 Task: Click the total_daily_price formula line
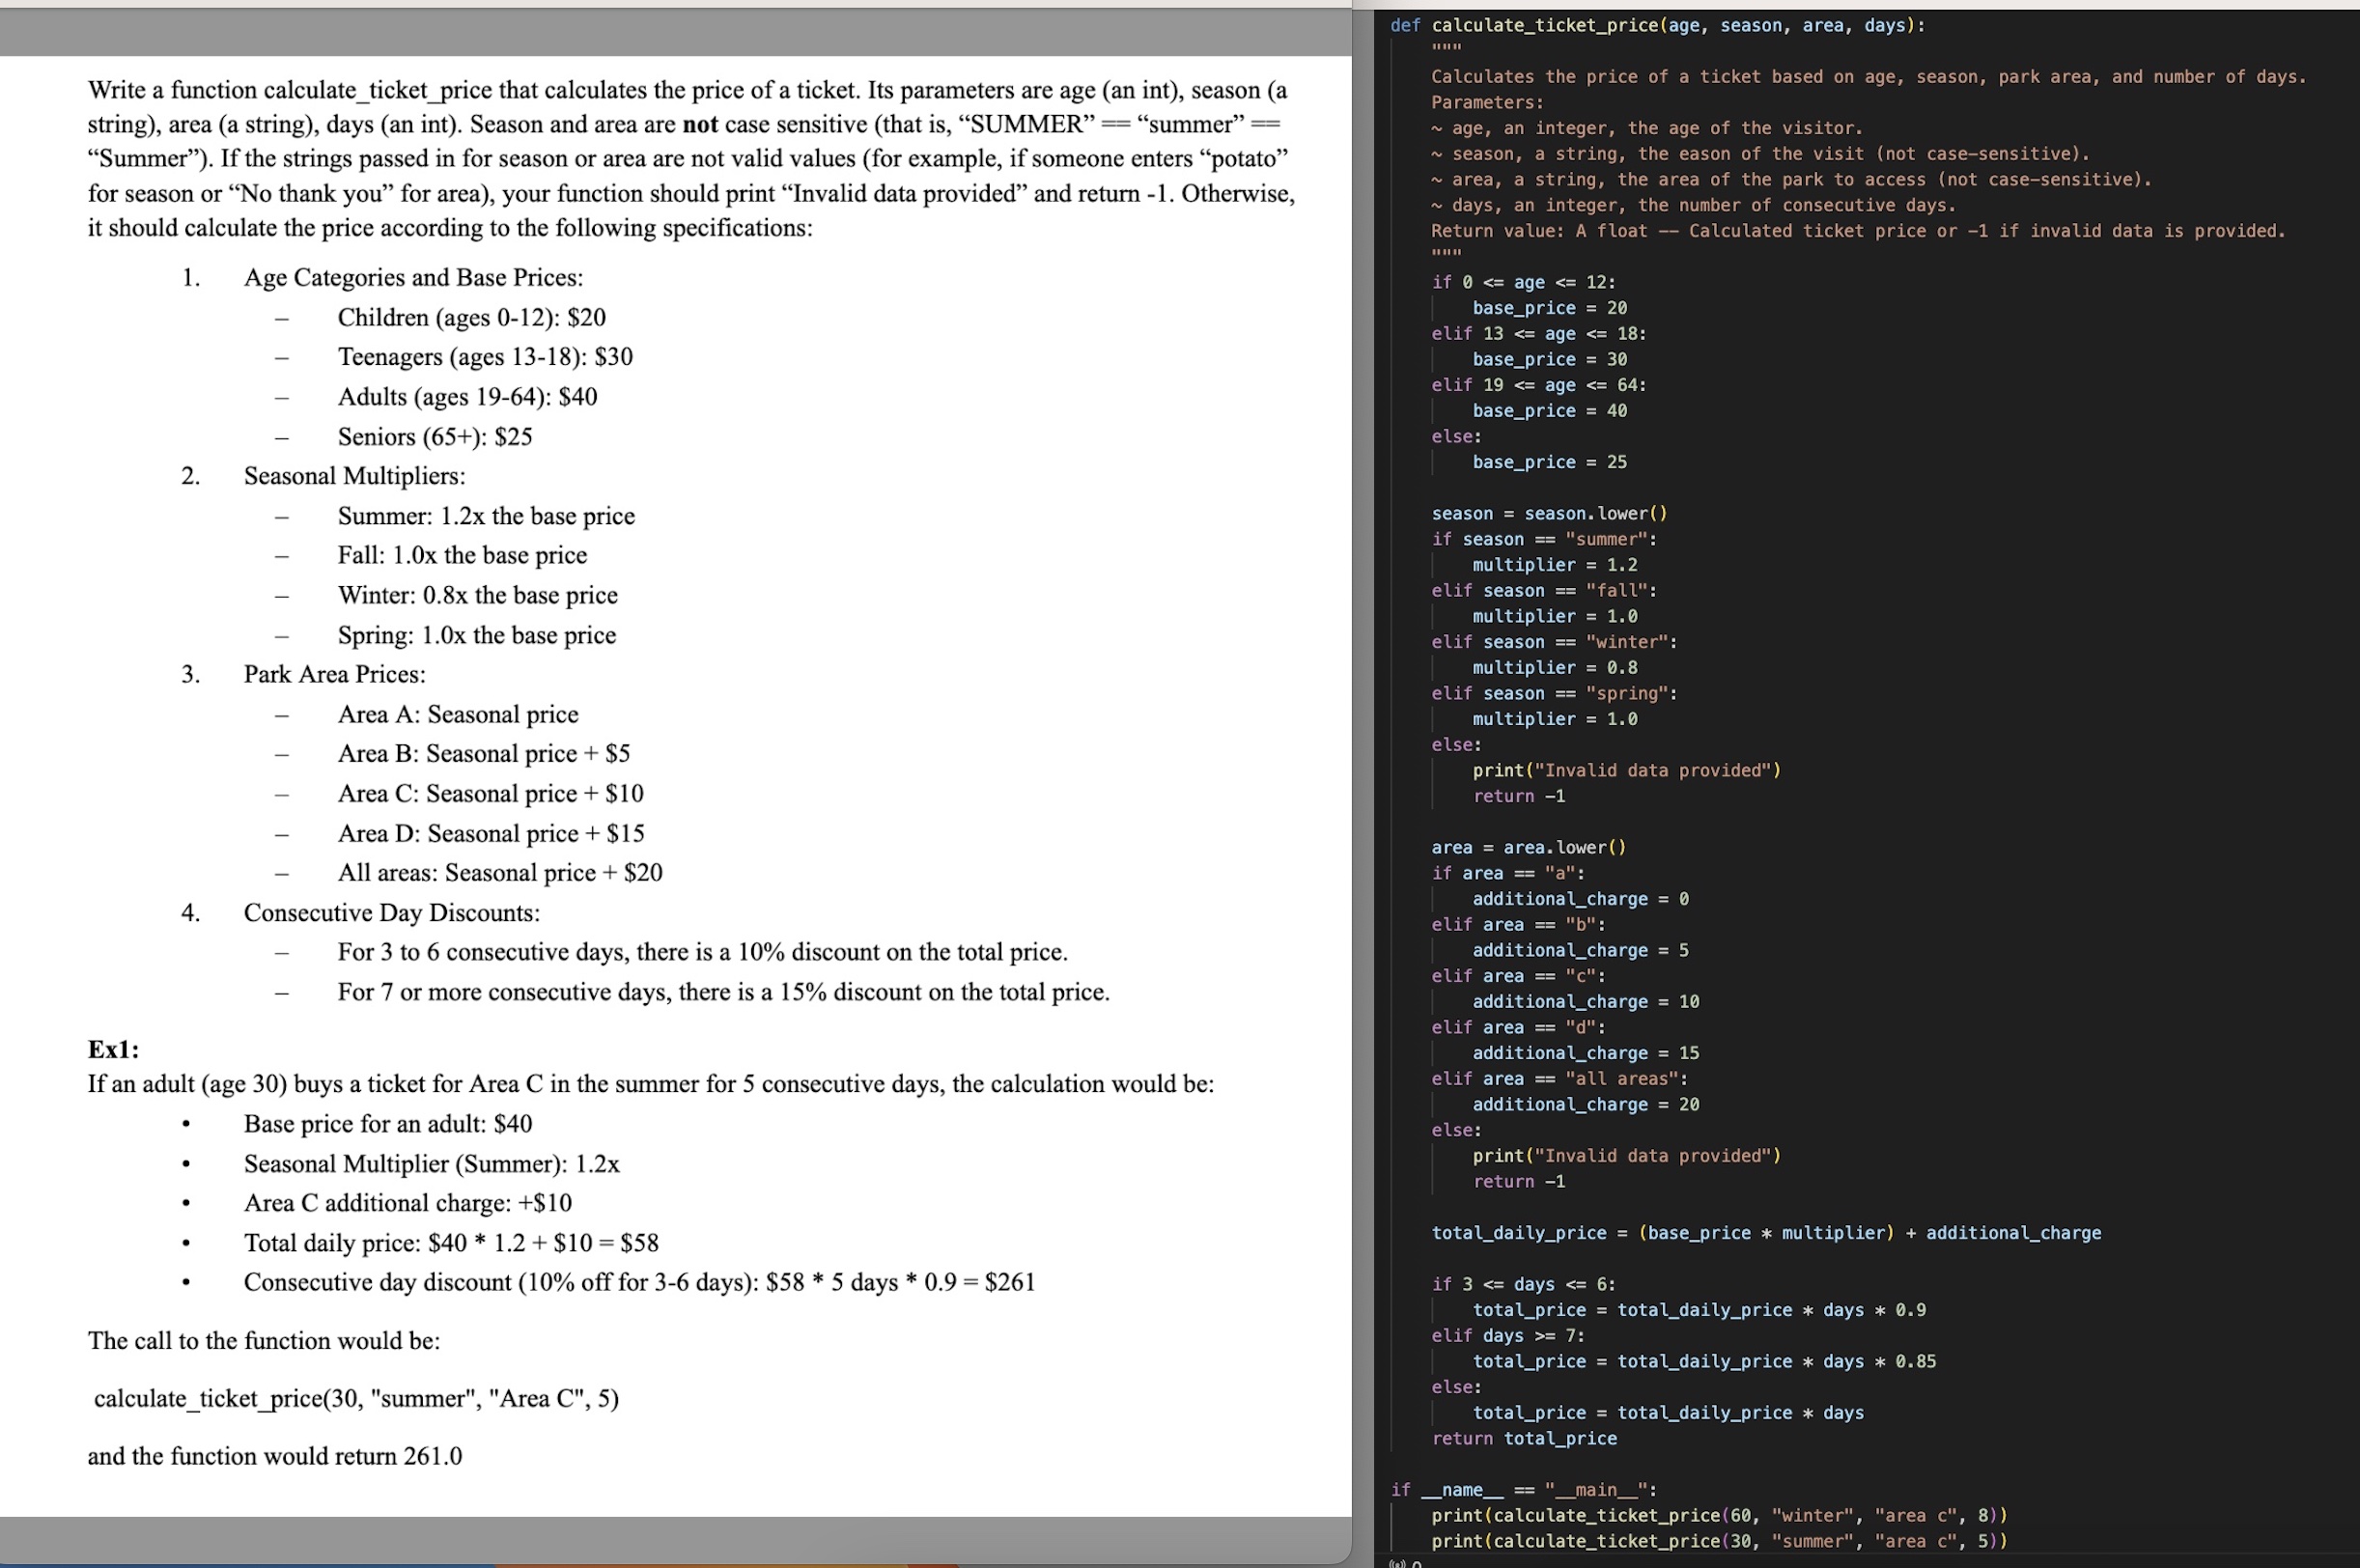[1765, 1232]
